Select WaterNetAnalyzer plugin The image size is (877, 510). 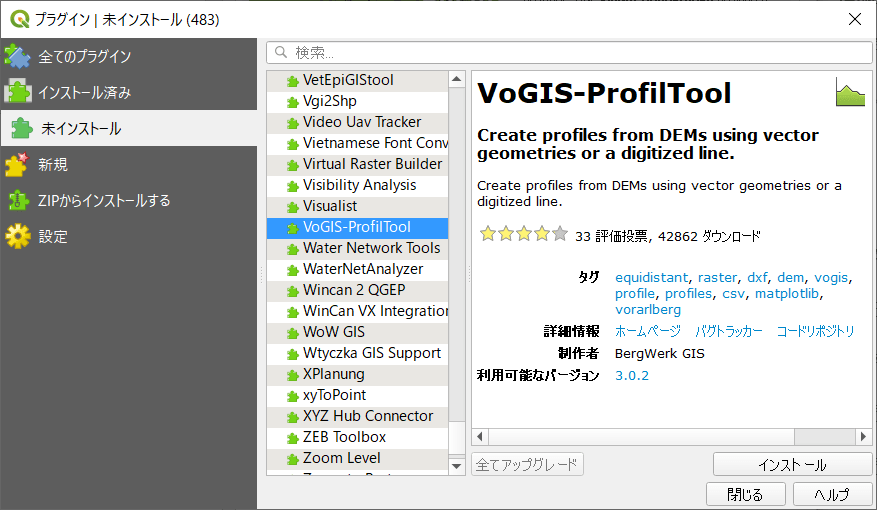[357, 269]
